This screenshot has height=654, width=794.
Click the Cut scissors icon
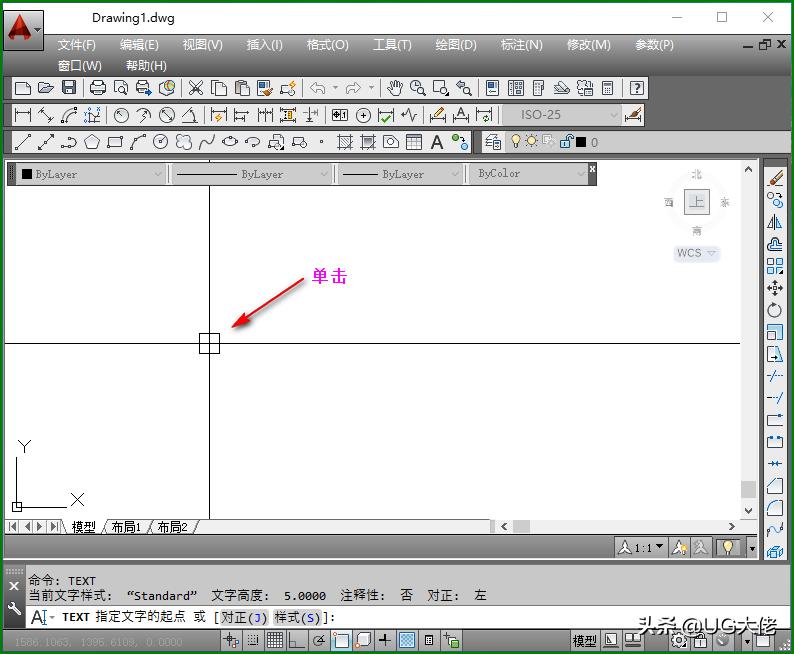click(x=196, y=88)
